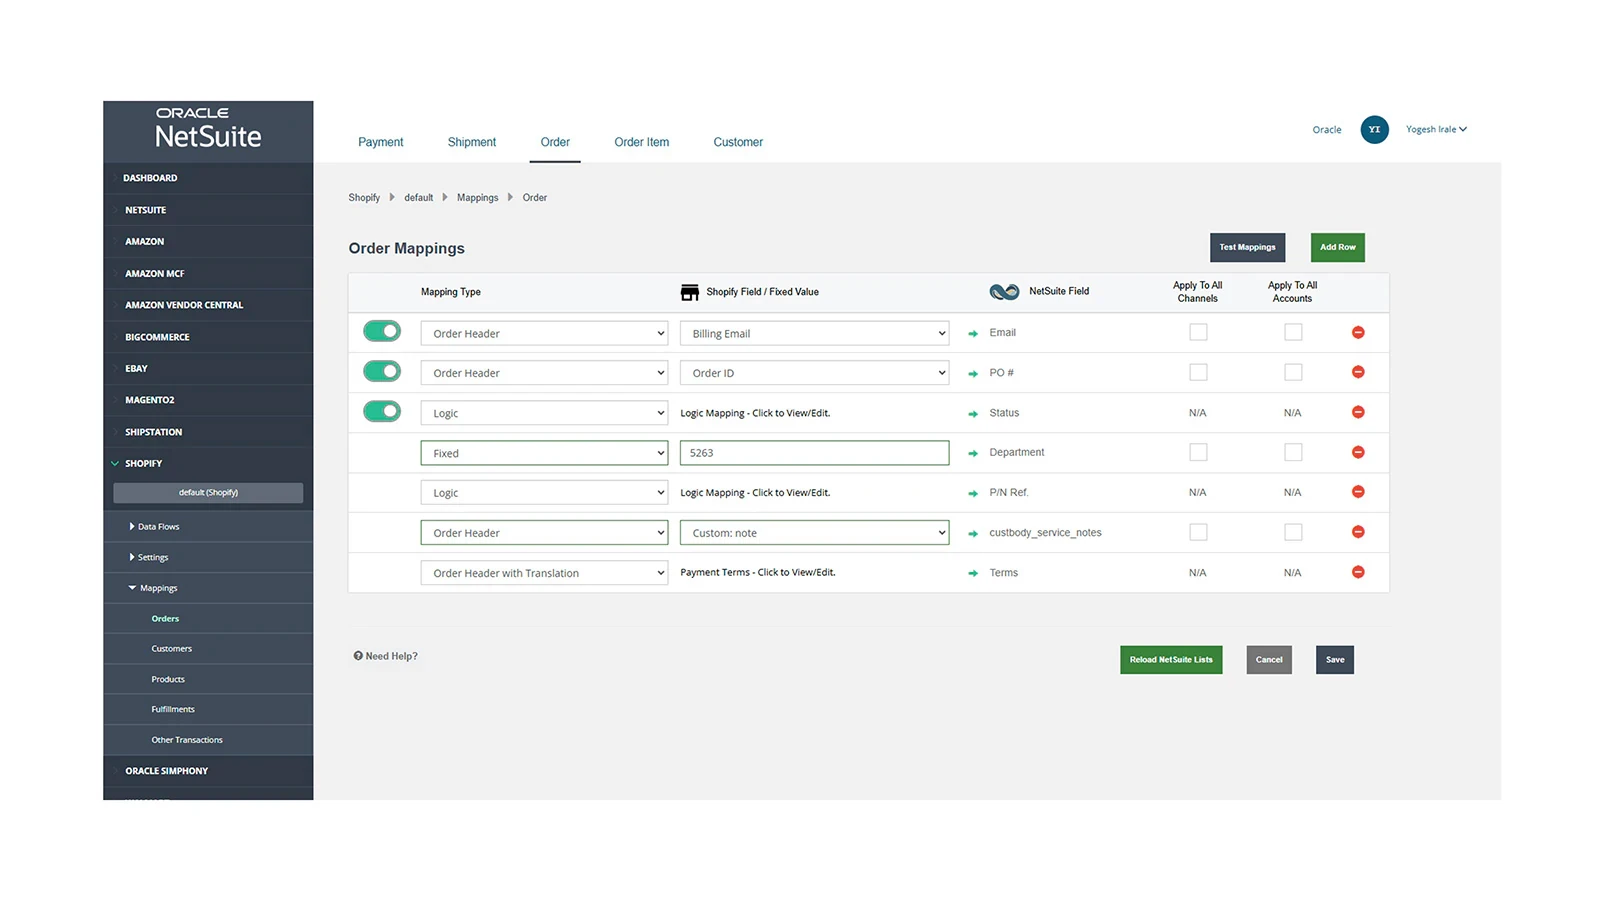Open Mapping Type dropdown for Email row
Viewport: 1600px width, 900px height.
[544, 333]
